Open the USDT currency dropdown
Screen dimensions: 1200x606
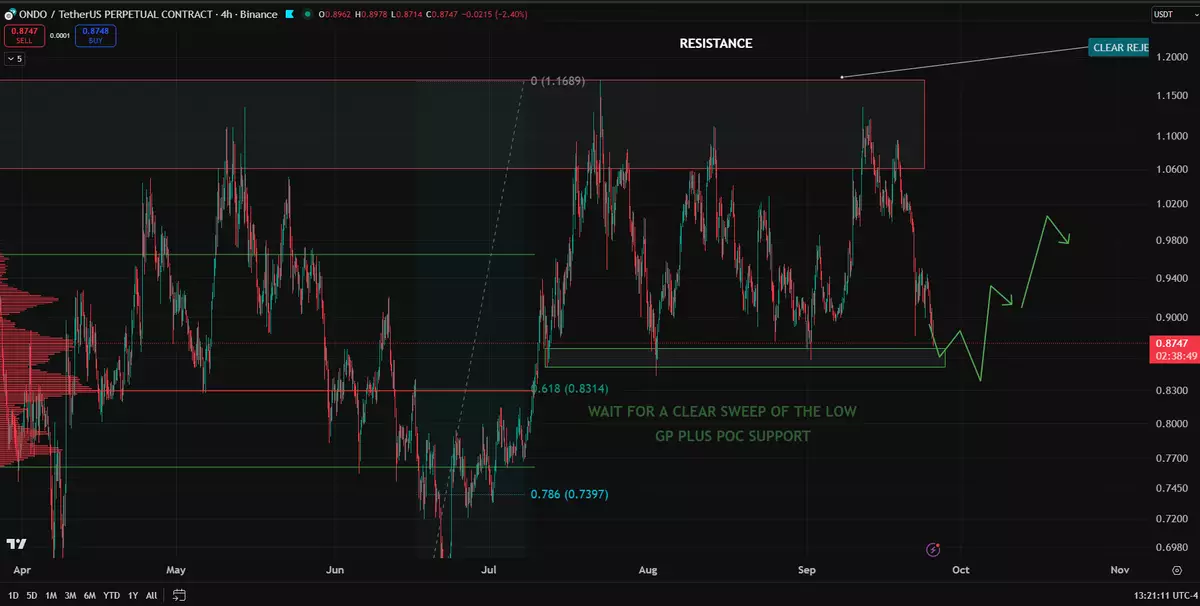tap(1163, 15)
